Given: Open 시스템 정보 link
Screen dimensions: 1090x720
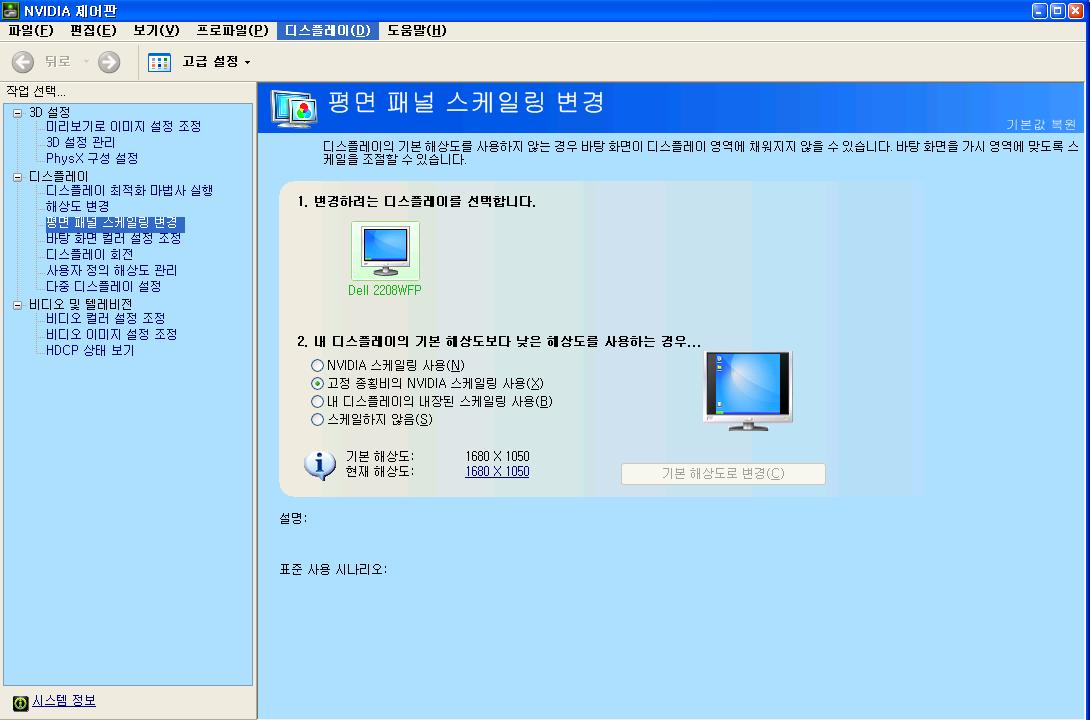Looking at the screenshot, I should [64, 701].
